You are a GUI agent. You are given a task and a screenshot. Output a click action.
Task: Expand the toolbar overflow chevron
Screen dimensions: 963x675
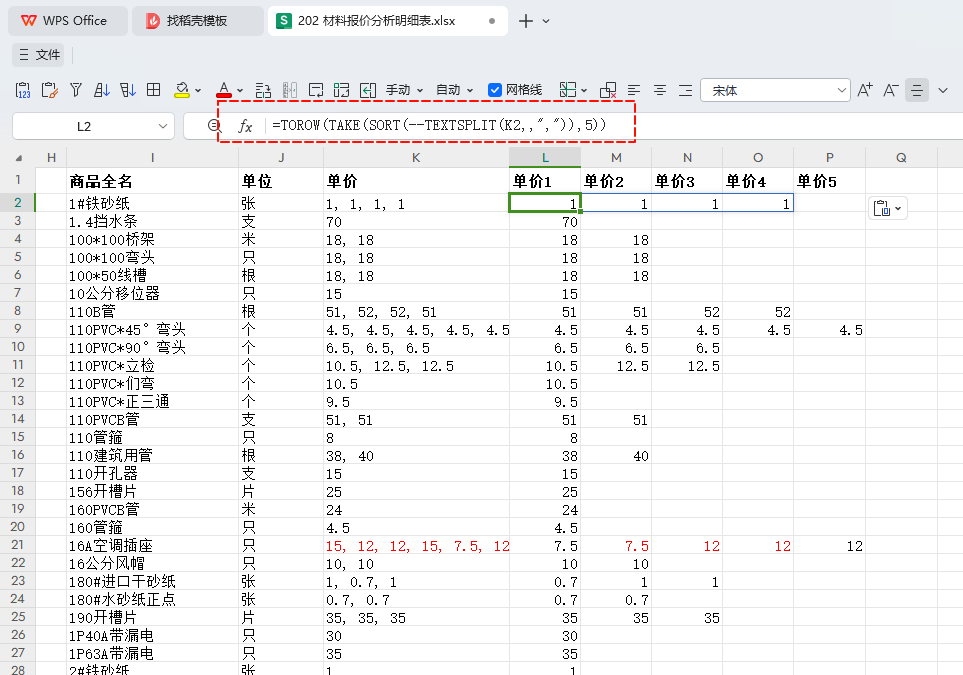[943, 90]
